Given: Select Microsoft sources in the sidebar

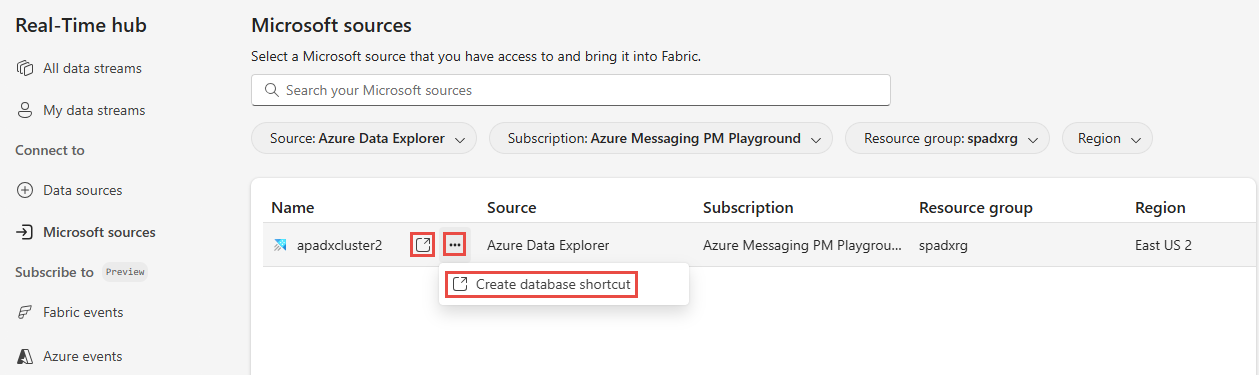Looking at the screenshot, I should [x=99, y=232].
